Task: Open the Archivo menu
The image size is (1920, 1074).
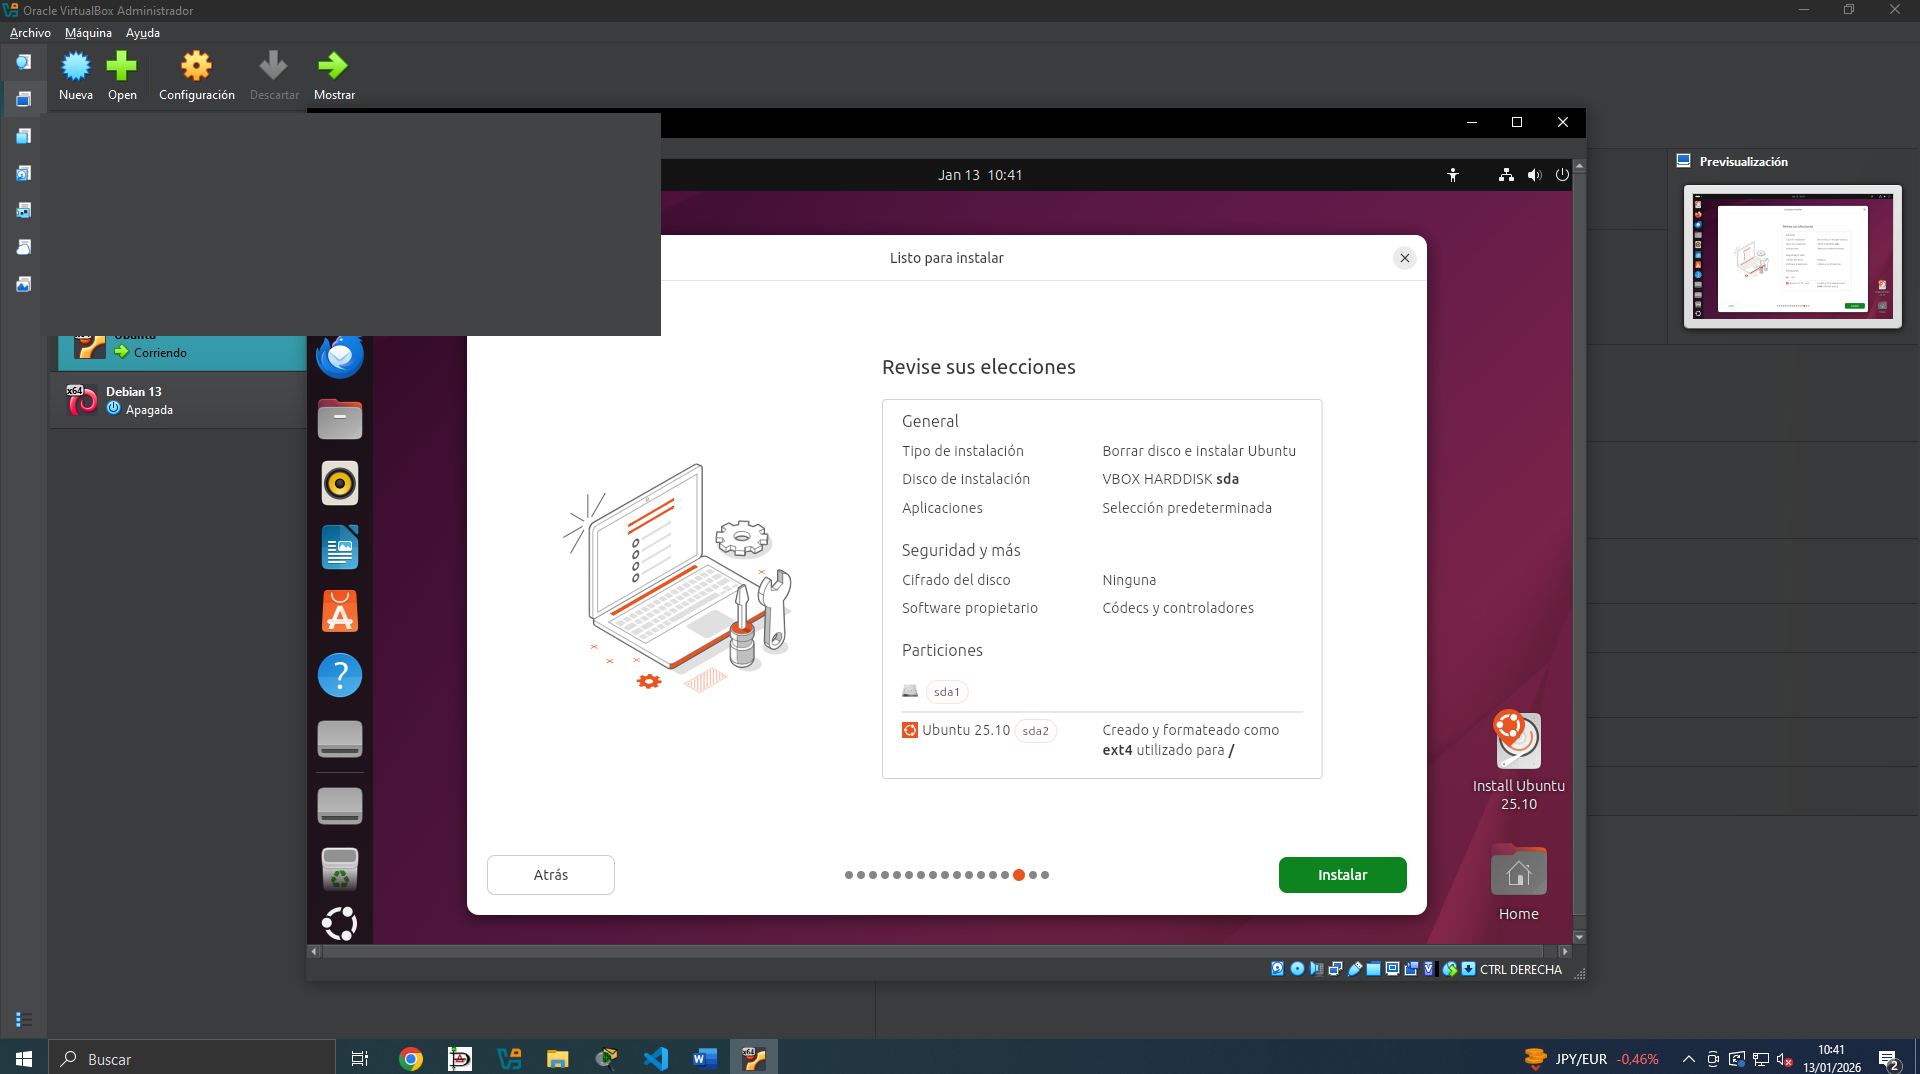Action: (x=30, y=33)
